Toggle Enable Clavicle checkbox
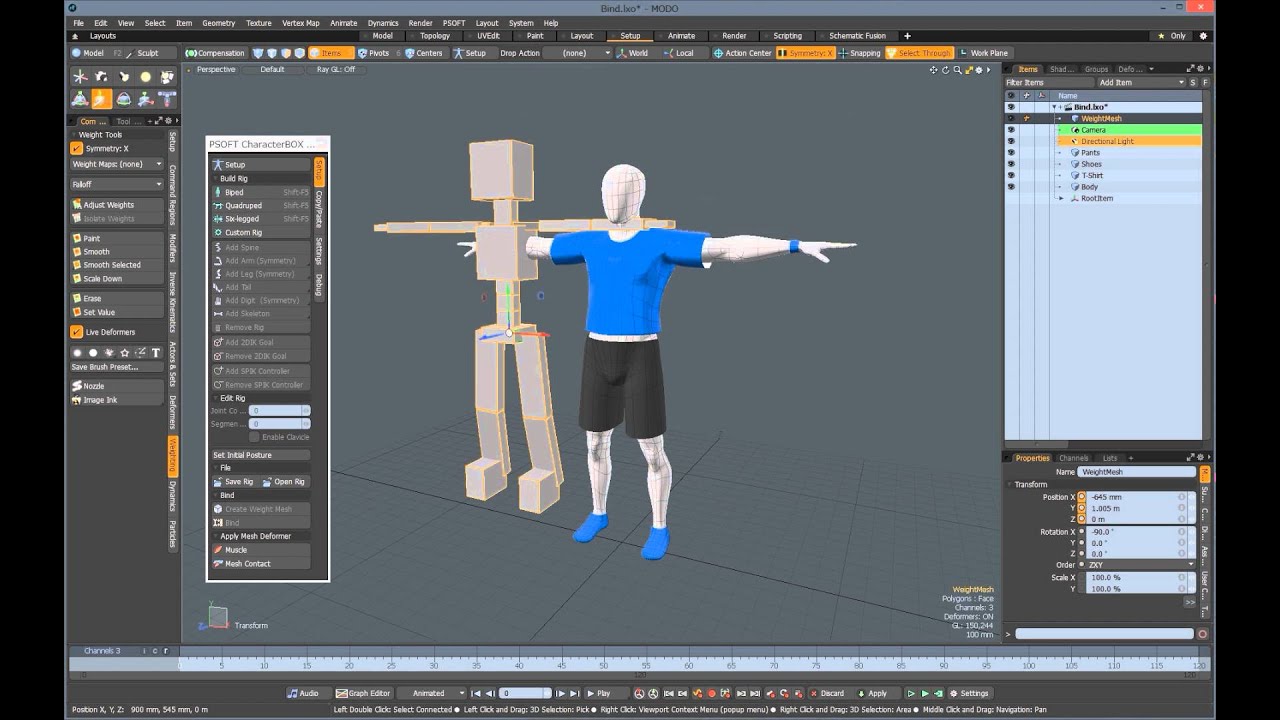The height and width of the screenshot is (720, 1280). click(x=254, y=437)
